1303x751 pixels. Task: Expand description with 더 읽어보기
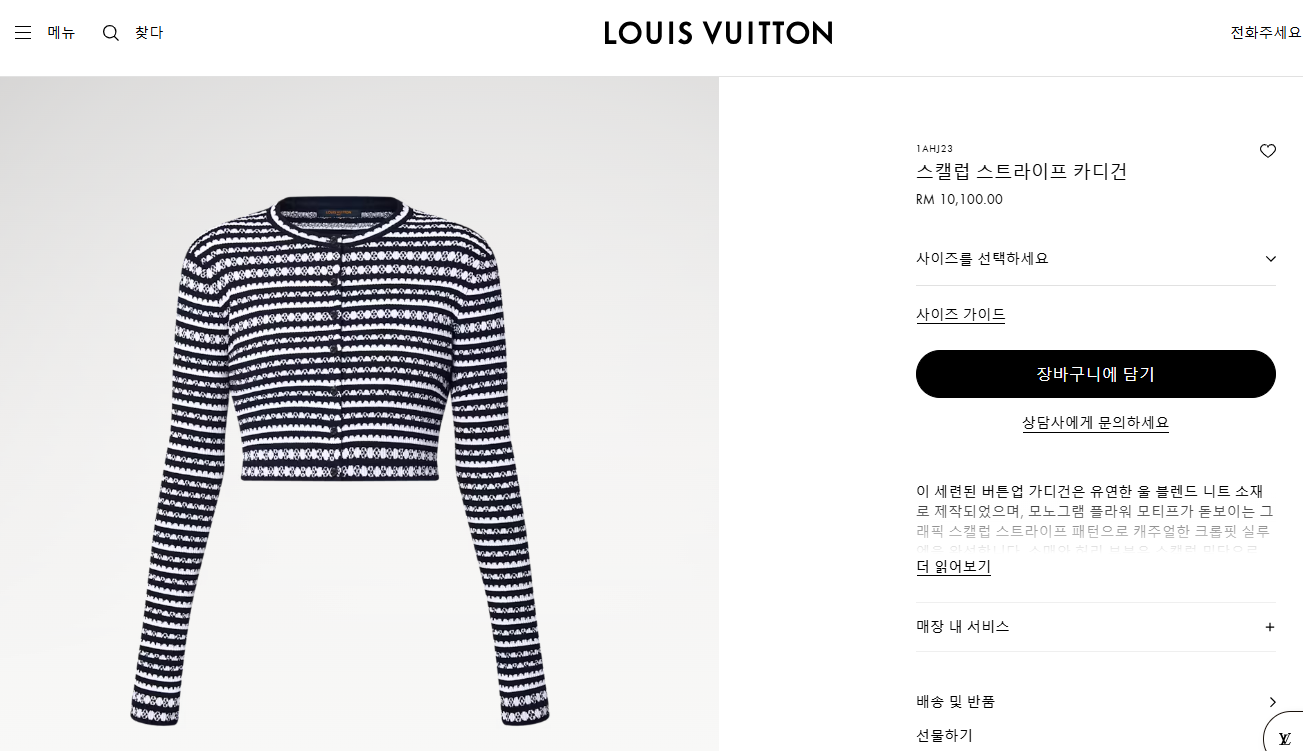[x=953, y=566]
